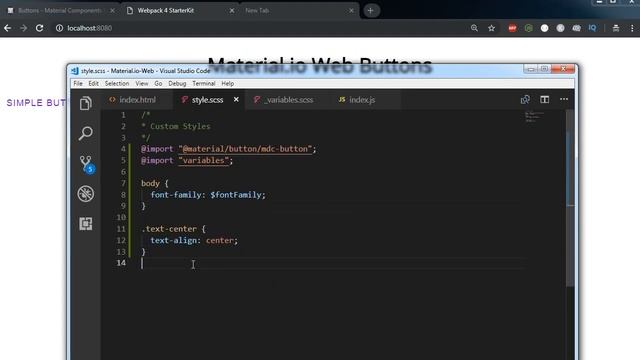Open the Terminal menu
This screenshot has height=360, width=640.
click(x=204, y=83)
